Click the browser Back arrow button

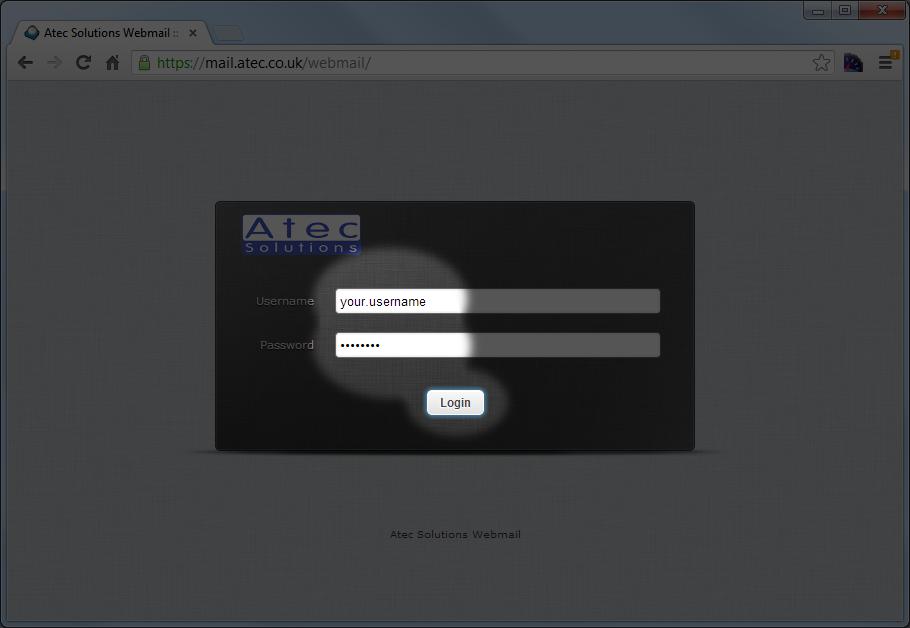click(x=25, y=63)
